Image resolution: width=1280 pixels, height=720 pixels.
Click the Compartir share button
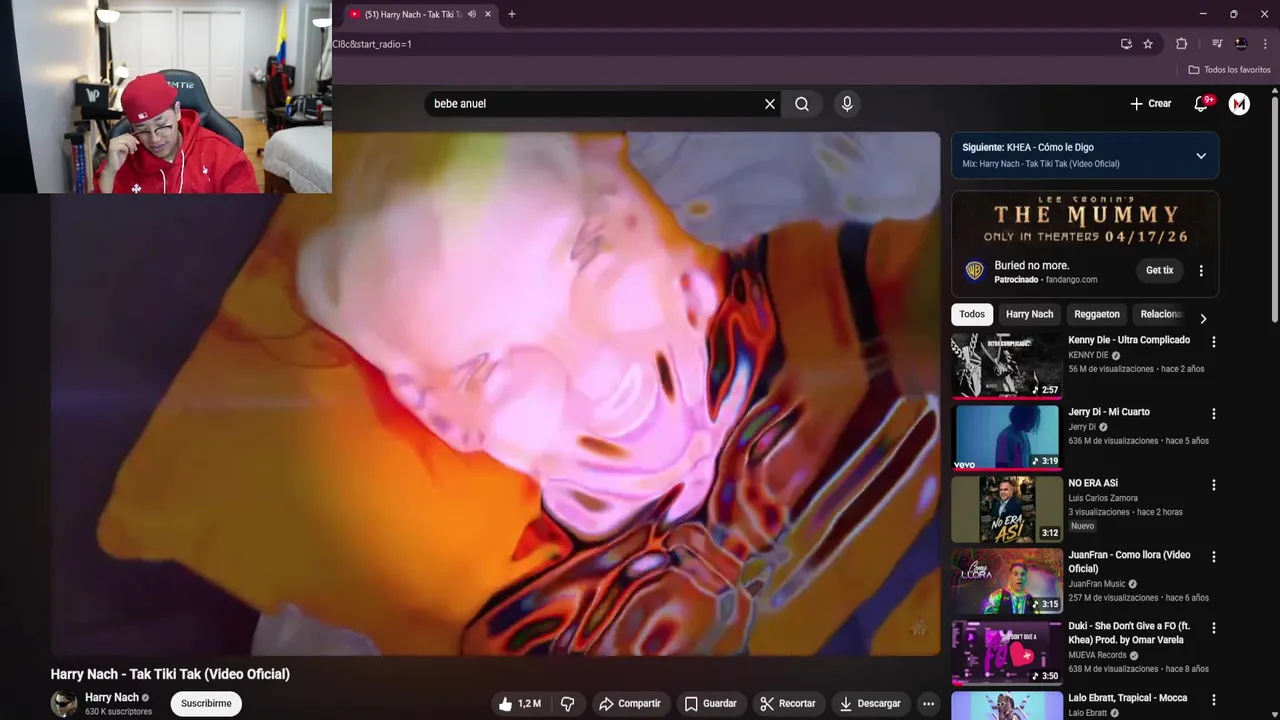pyautogui.click(x=630, y=704)
